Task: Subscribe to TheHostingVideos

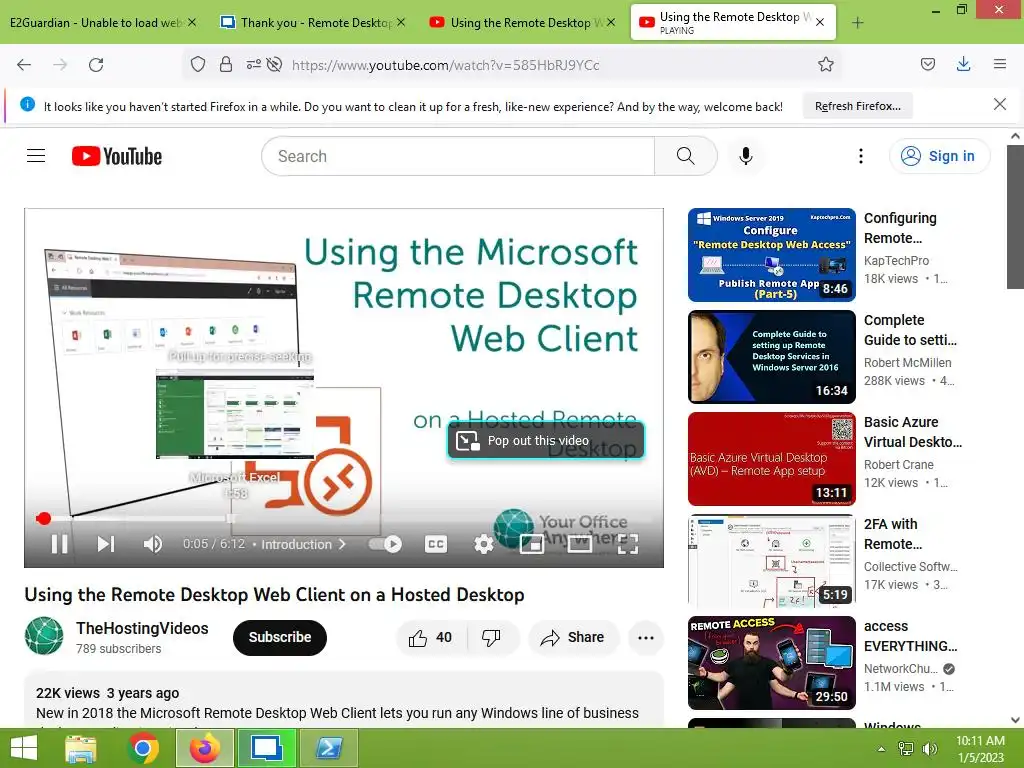Action: coord(280,637)
